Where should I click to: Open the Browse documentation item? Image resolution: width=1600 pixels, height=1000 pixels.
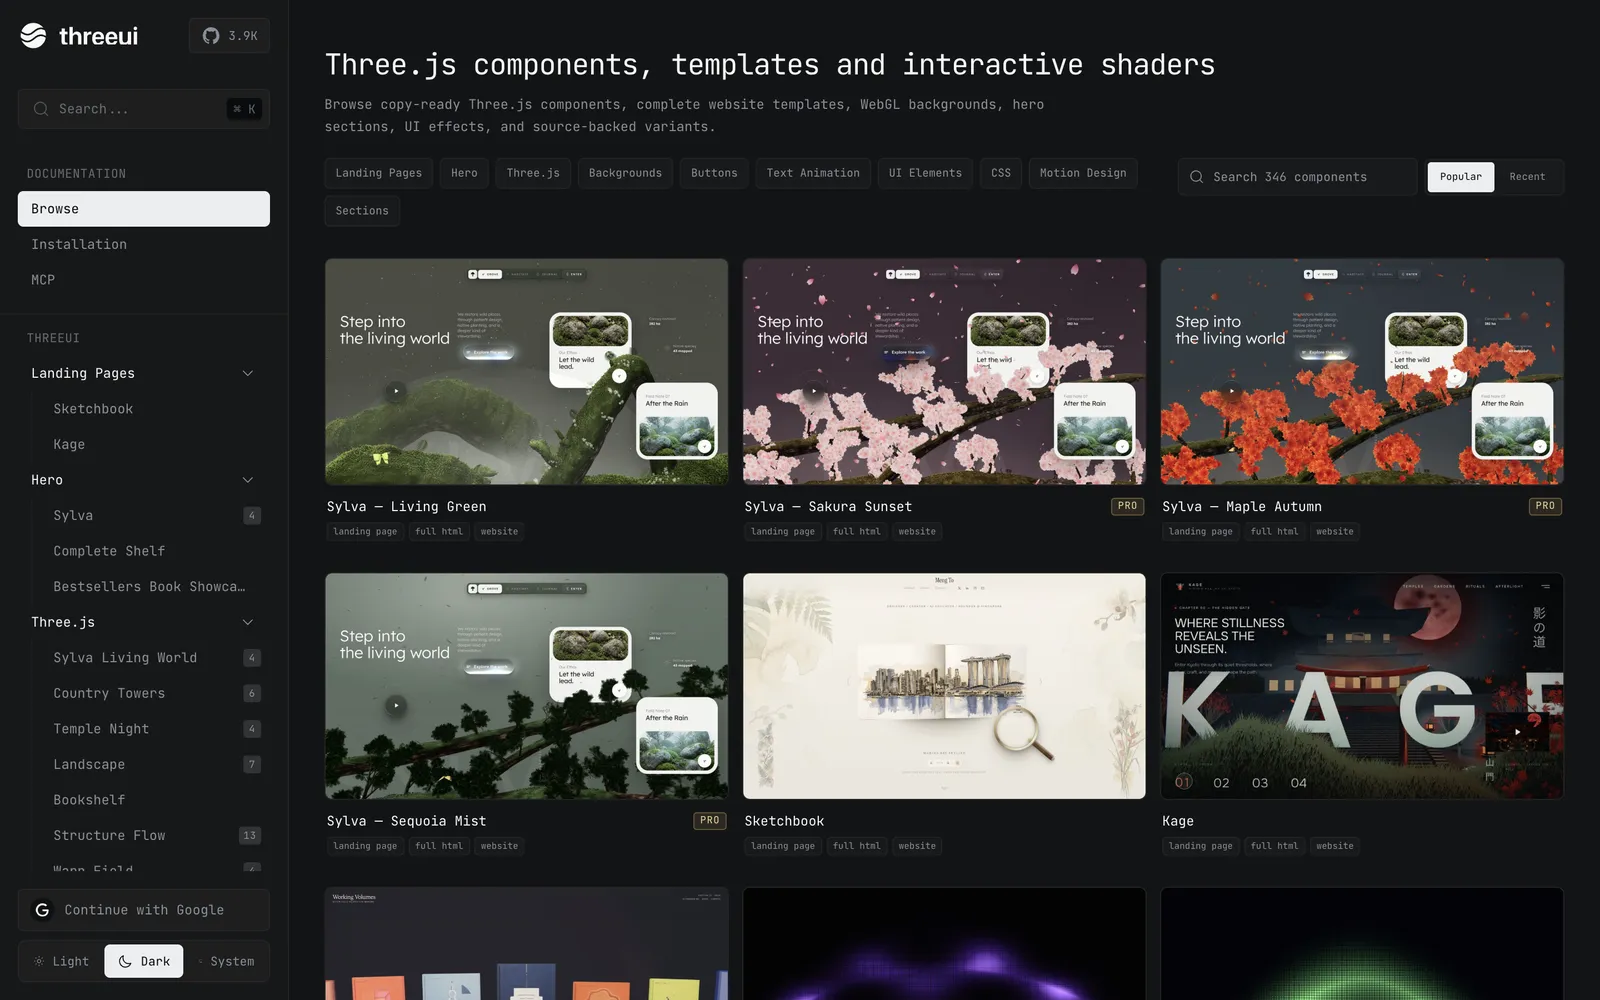144,209
